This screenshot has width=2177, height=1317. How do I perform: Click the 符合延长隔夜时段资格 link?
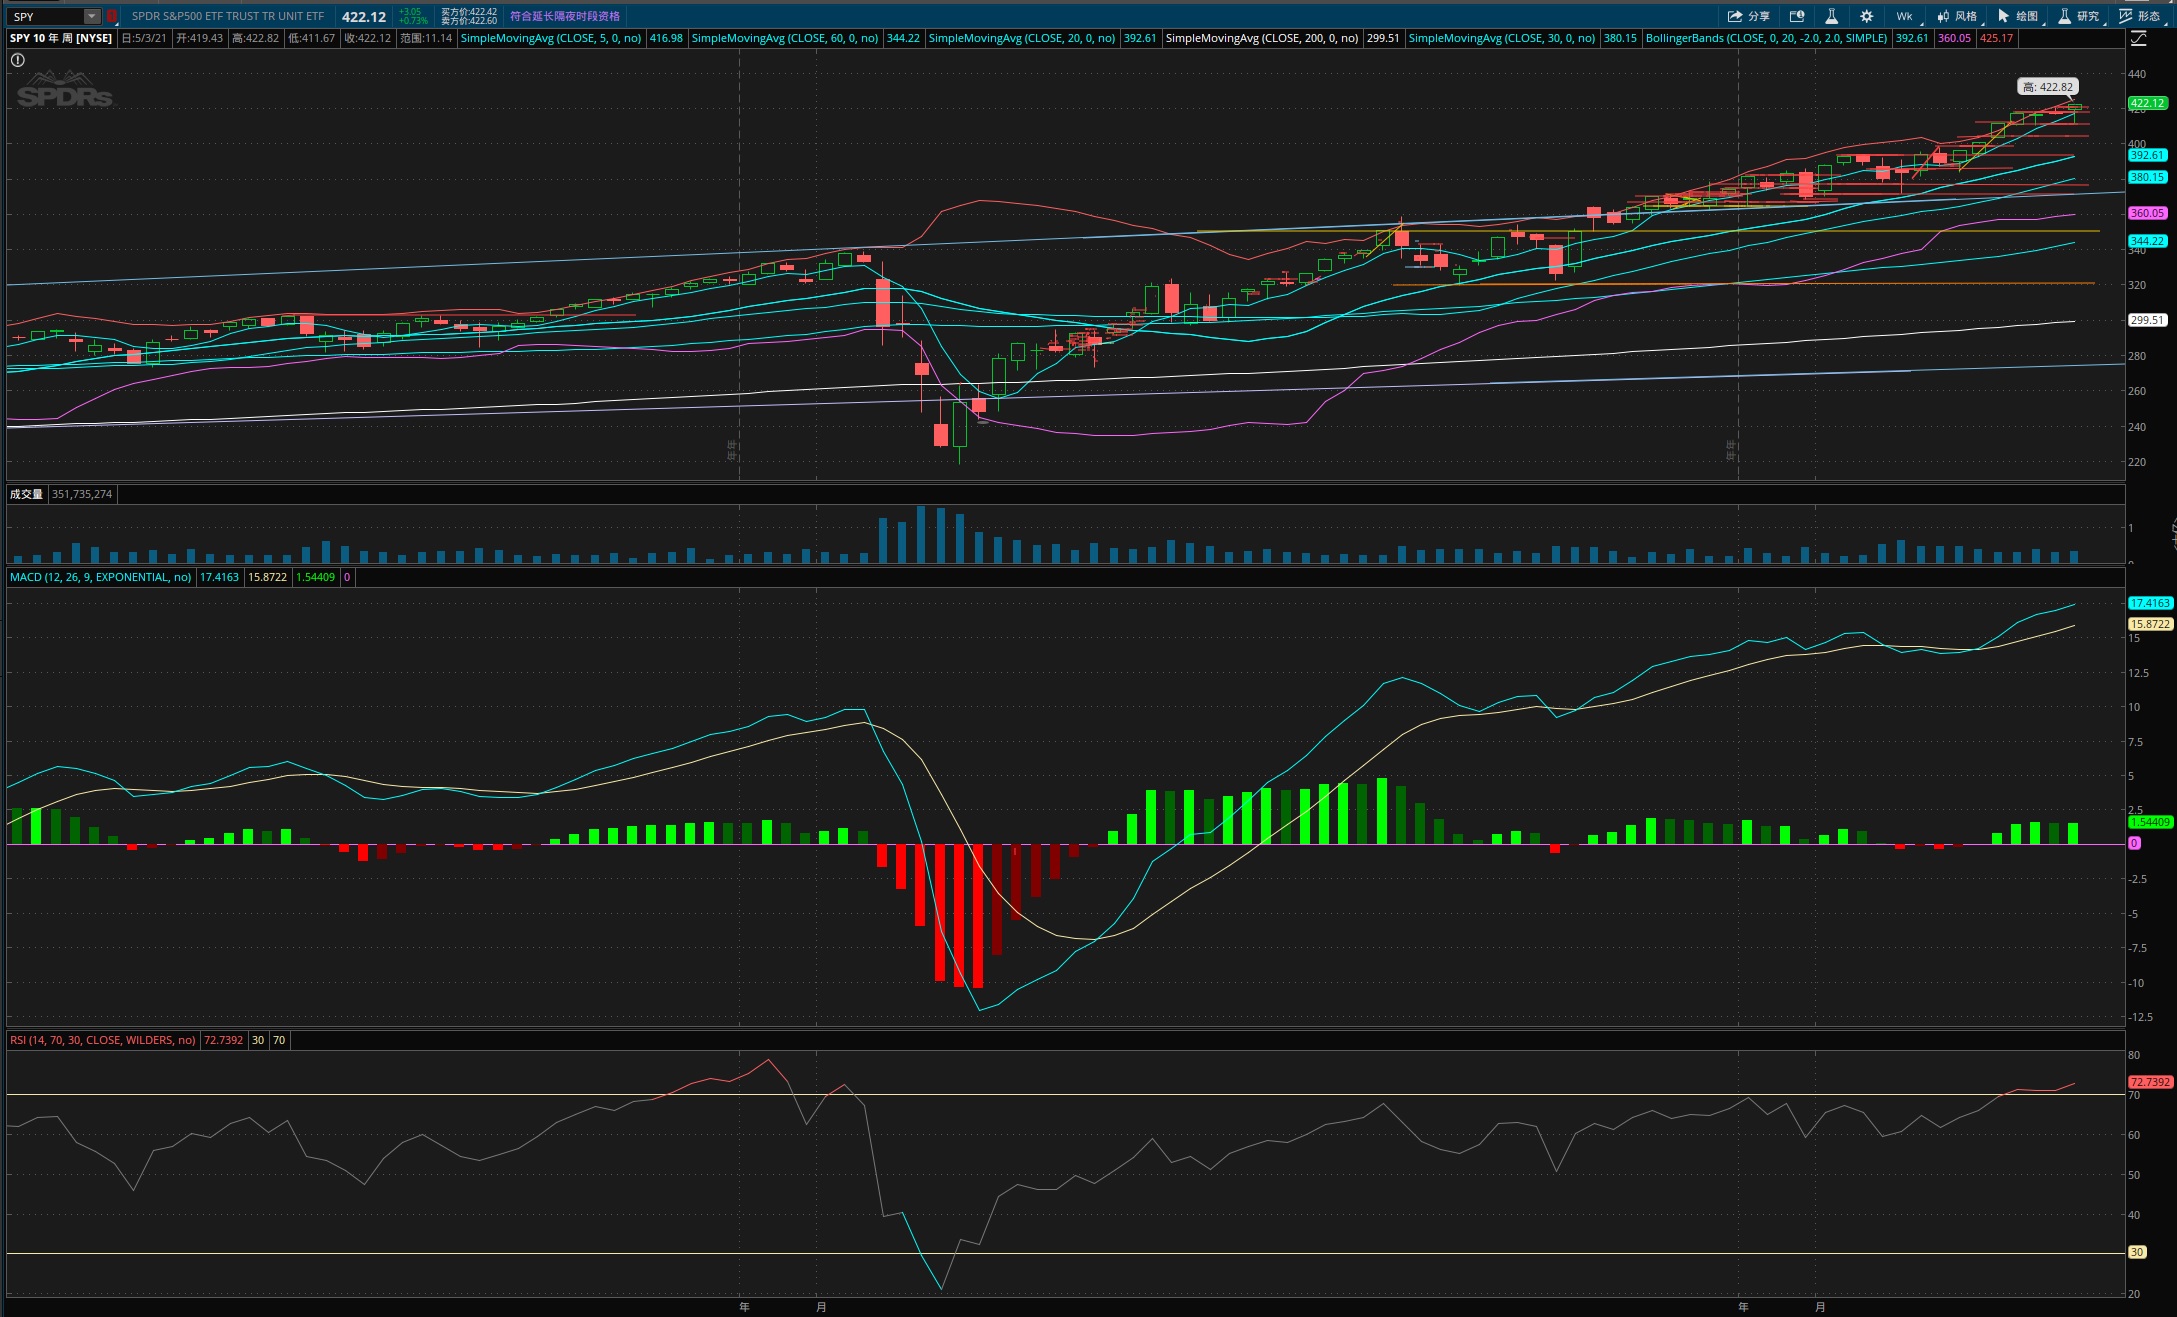[x=565, y=16]
